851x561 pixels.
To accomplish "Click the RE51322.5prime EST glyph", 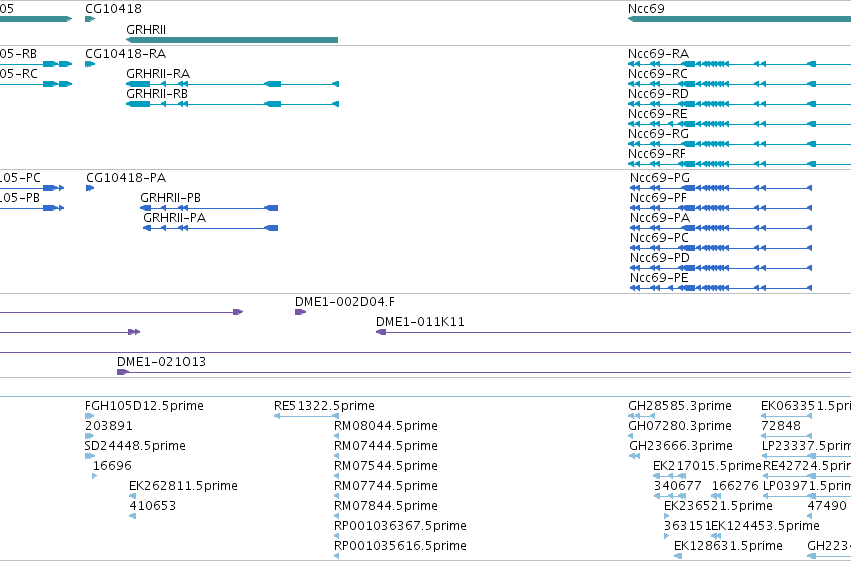I will pos(307,416).
